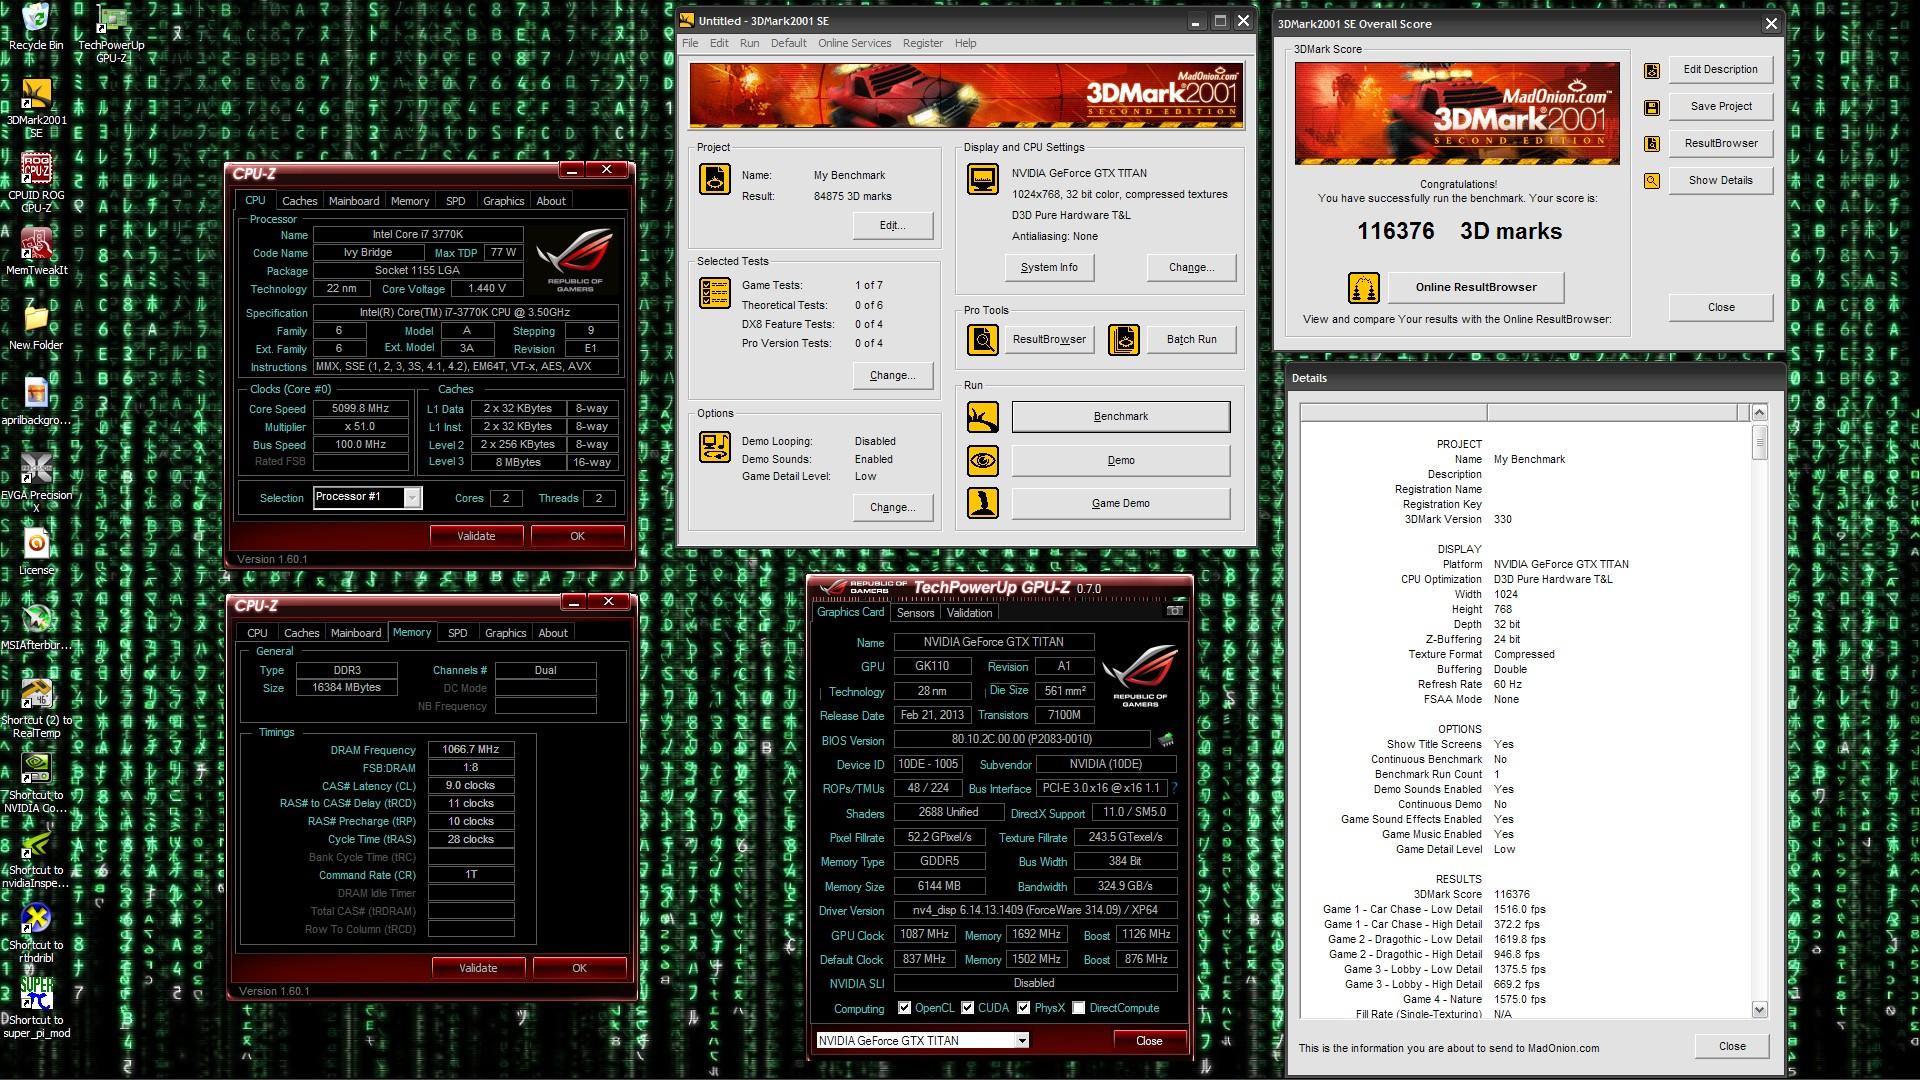Image resolution: width=1920 pixels, height=1080 pixels.
Task: Click the GPU Name field in GPU-Z
Action: tap(993, 642)
